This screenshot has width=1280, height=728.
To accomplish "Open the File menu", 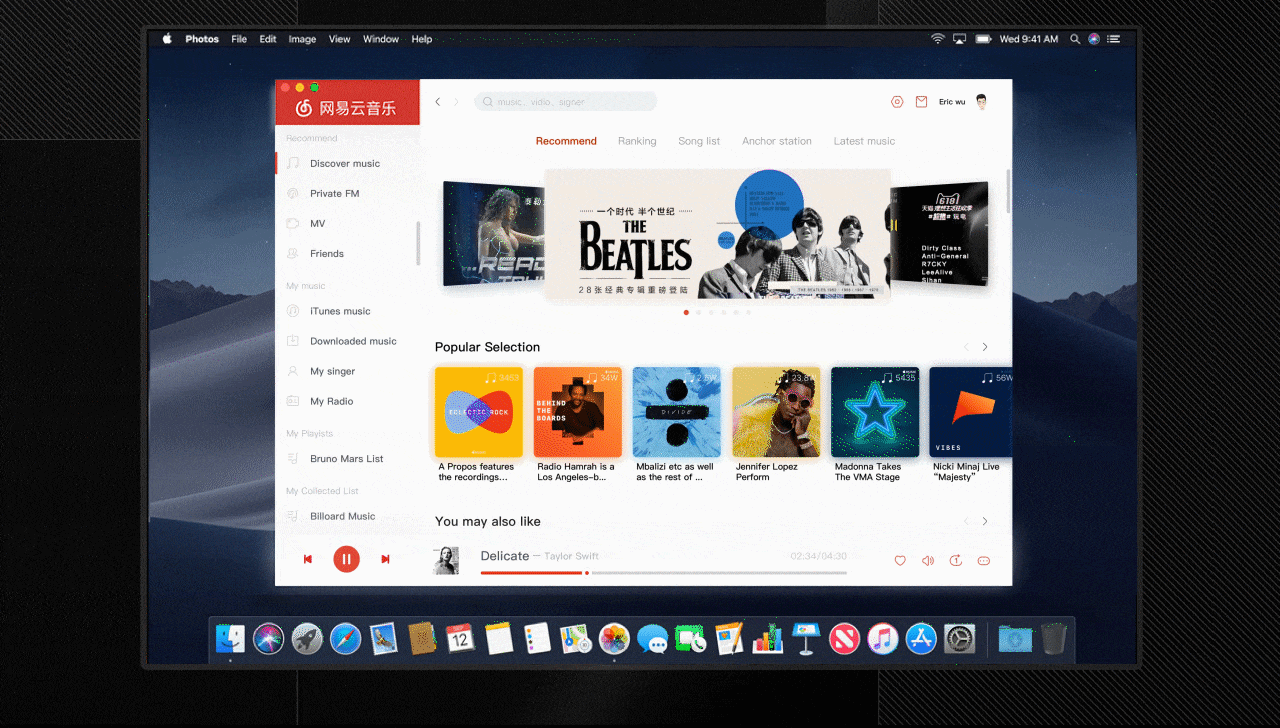I will 239,39.
